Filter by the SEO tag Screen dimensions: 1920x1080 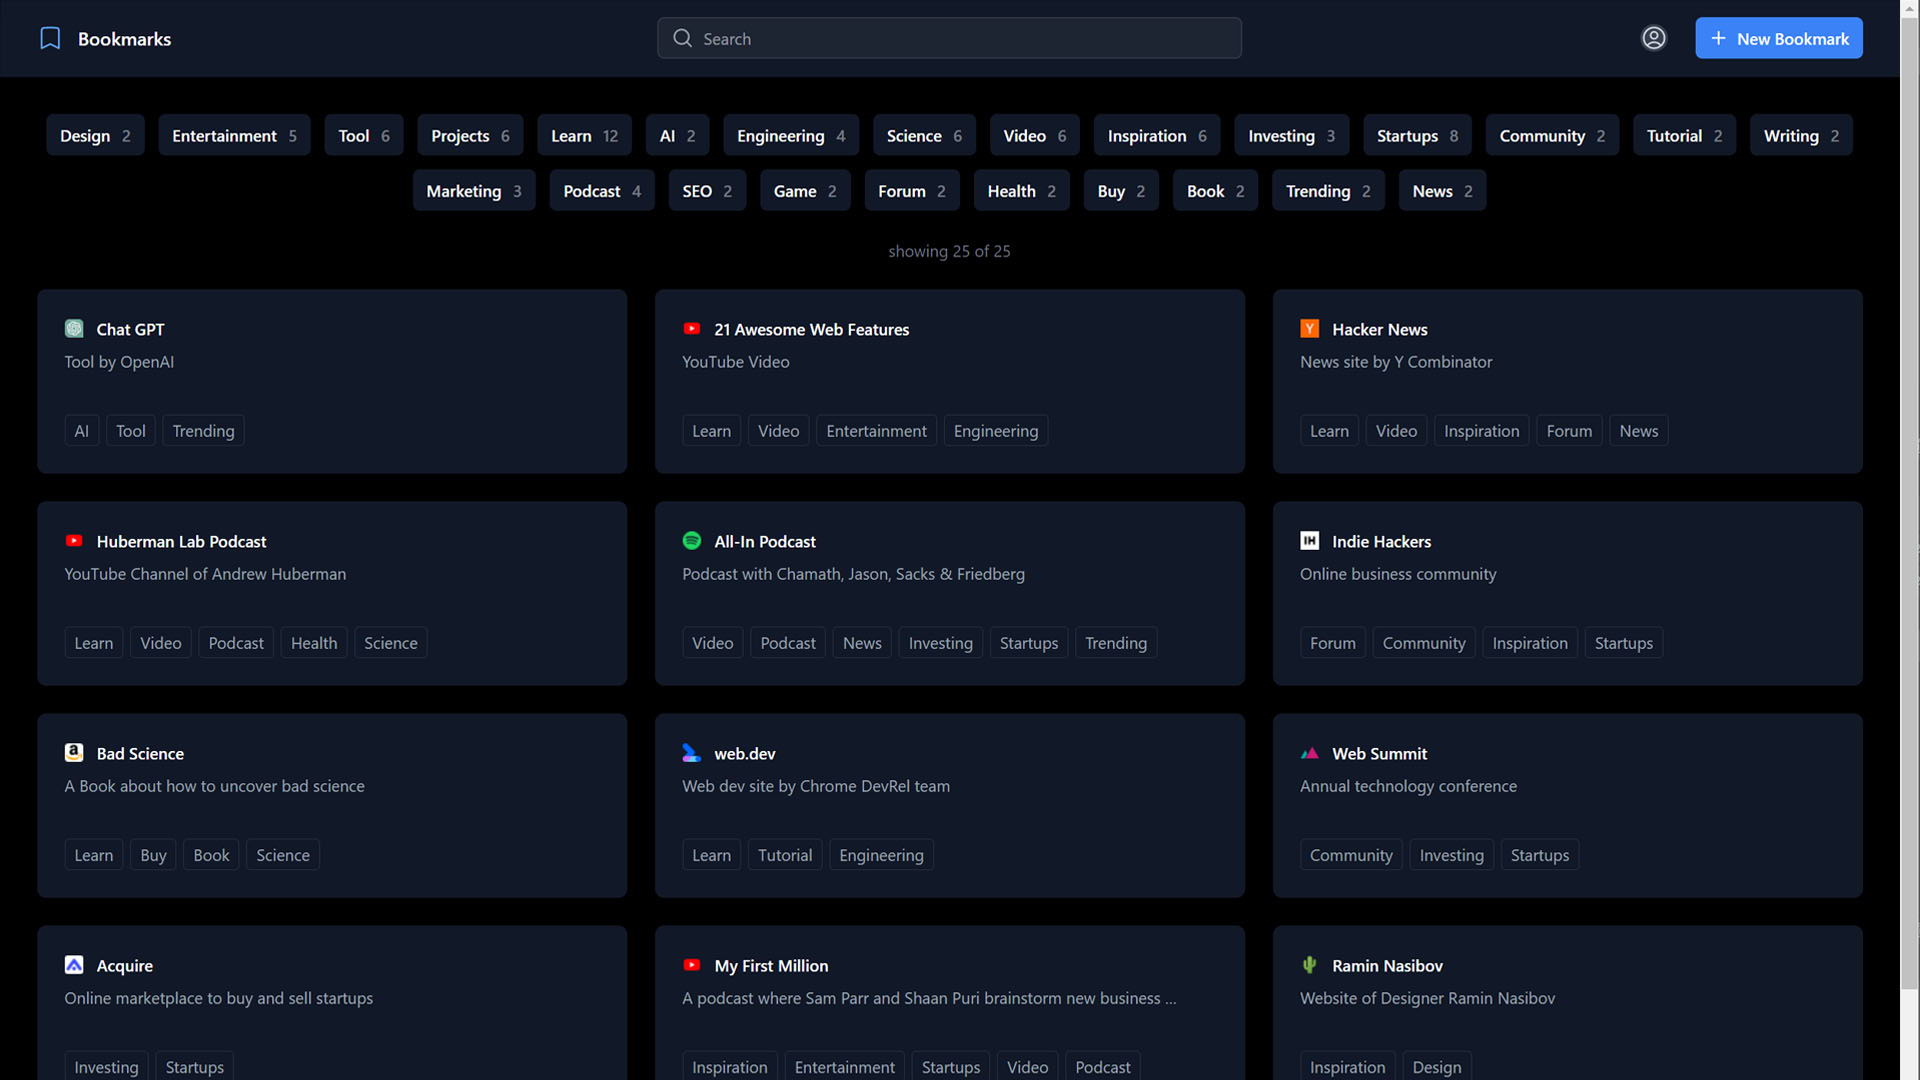707,190
